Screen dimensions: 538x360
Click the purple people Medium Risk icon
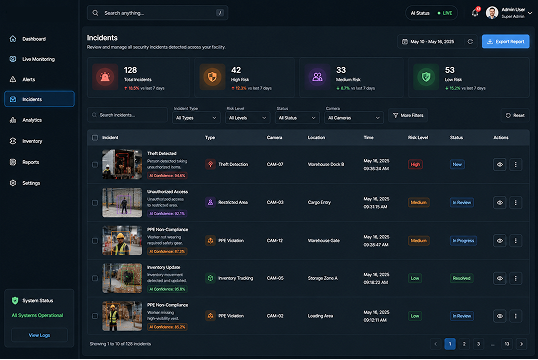pos(317,77)
